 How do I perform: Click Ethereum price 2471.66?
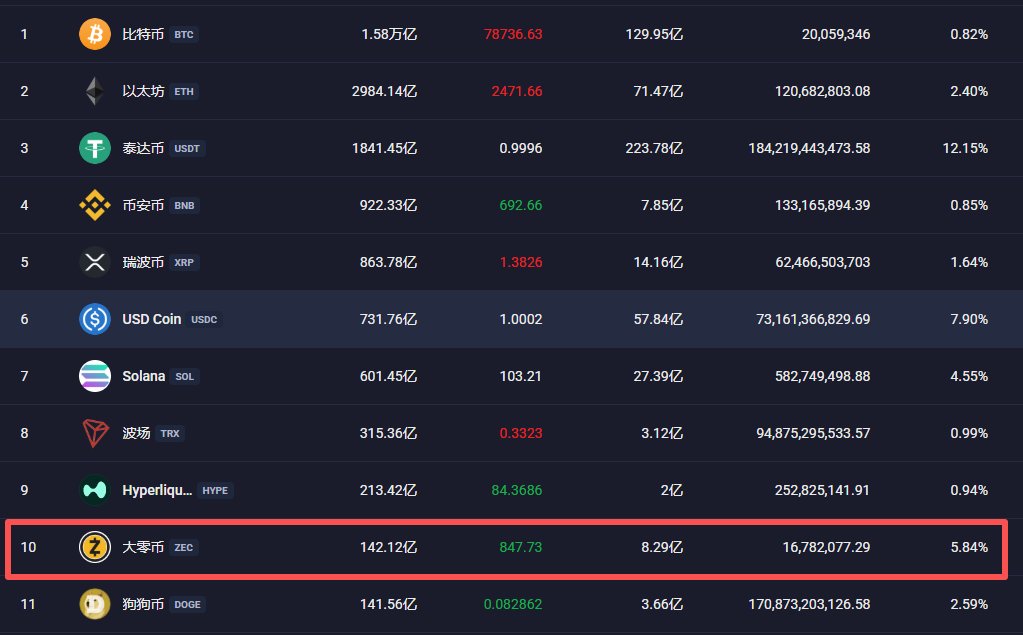(x=517, y=91)
